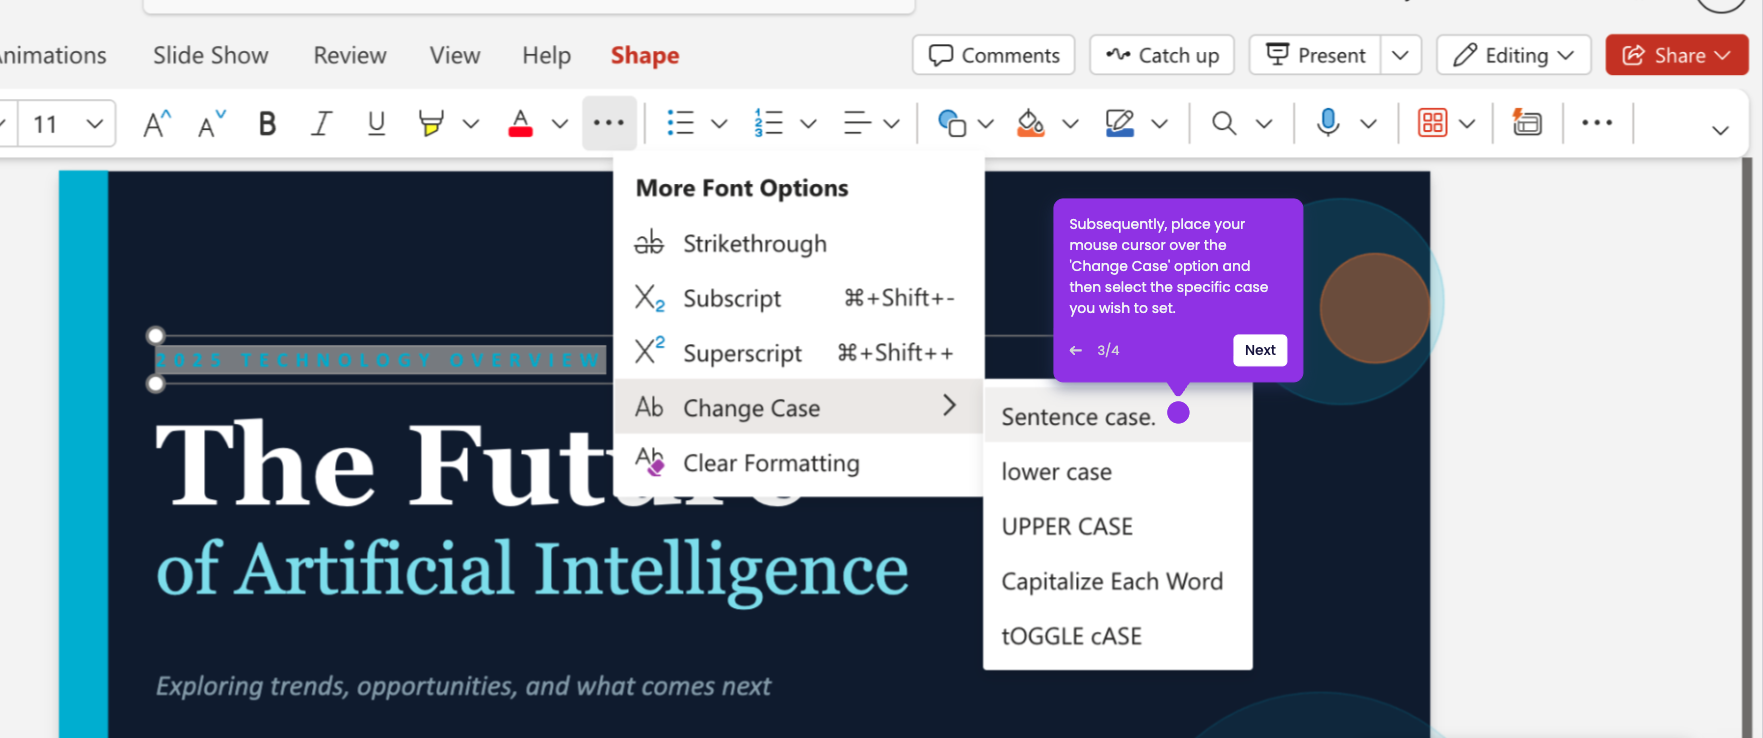The image size is (1763, 738).
Task: Select Sentence case. option
Action: [x=1118, y=416]
